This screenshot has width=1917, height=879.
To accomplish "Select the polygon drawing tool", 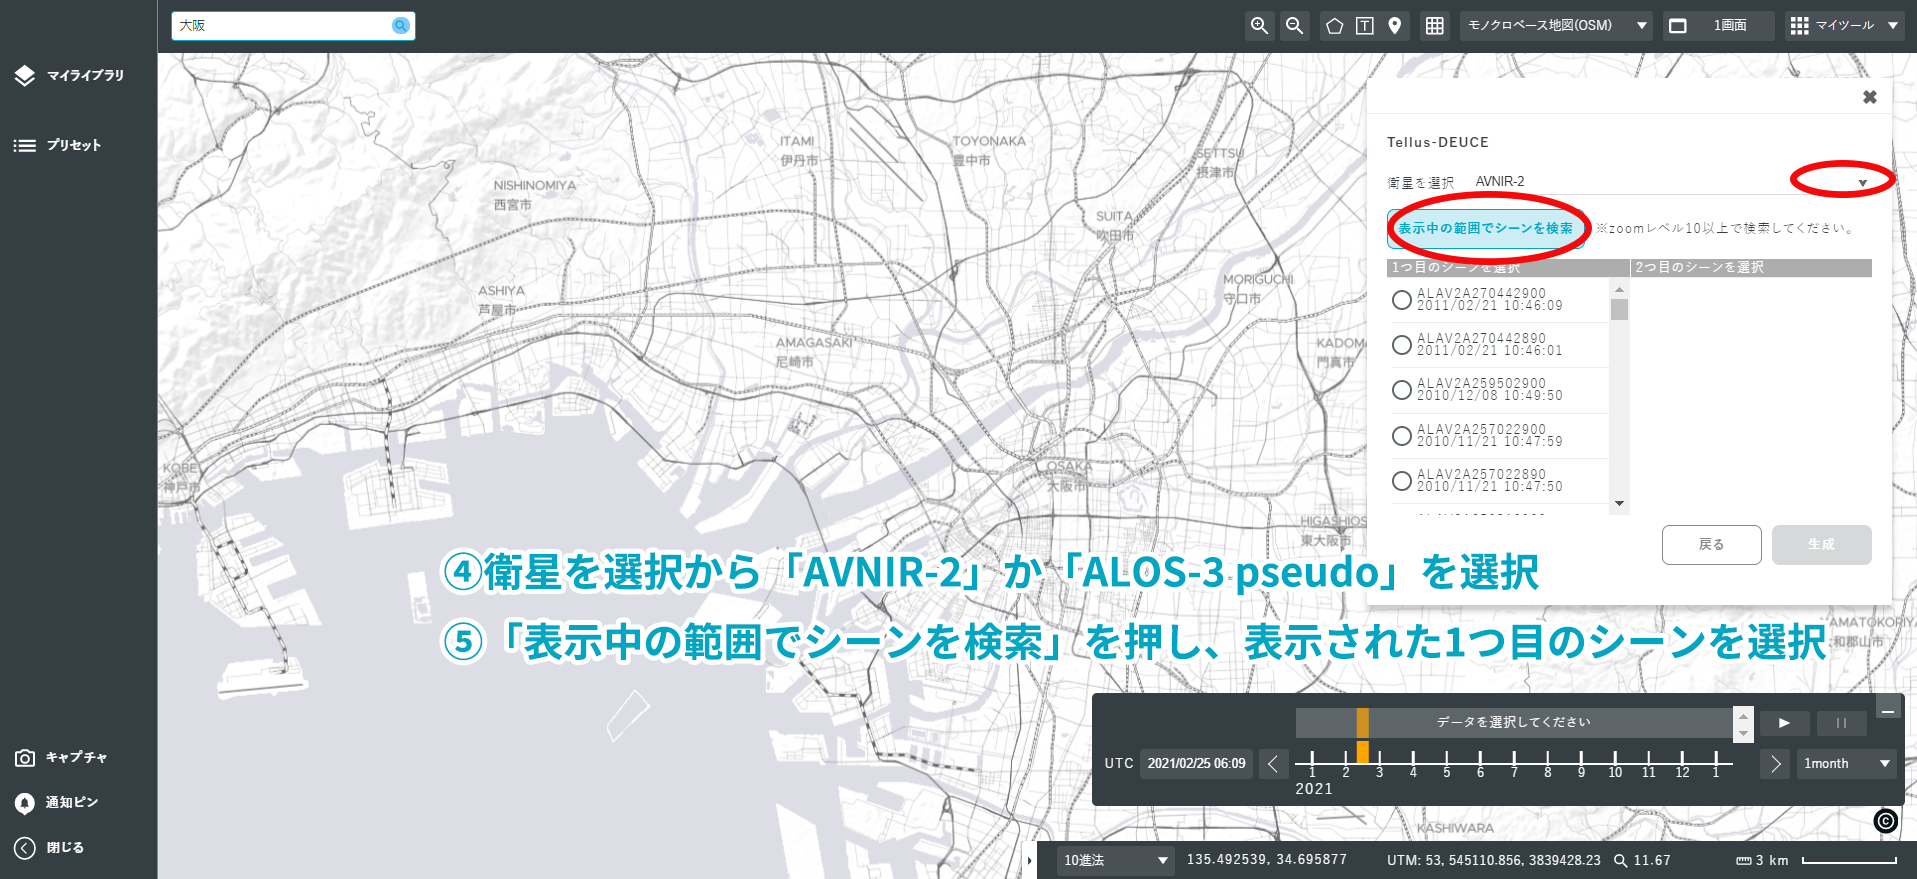I will pos(1334,26).
